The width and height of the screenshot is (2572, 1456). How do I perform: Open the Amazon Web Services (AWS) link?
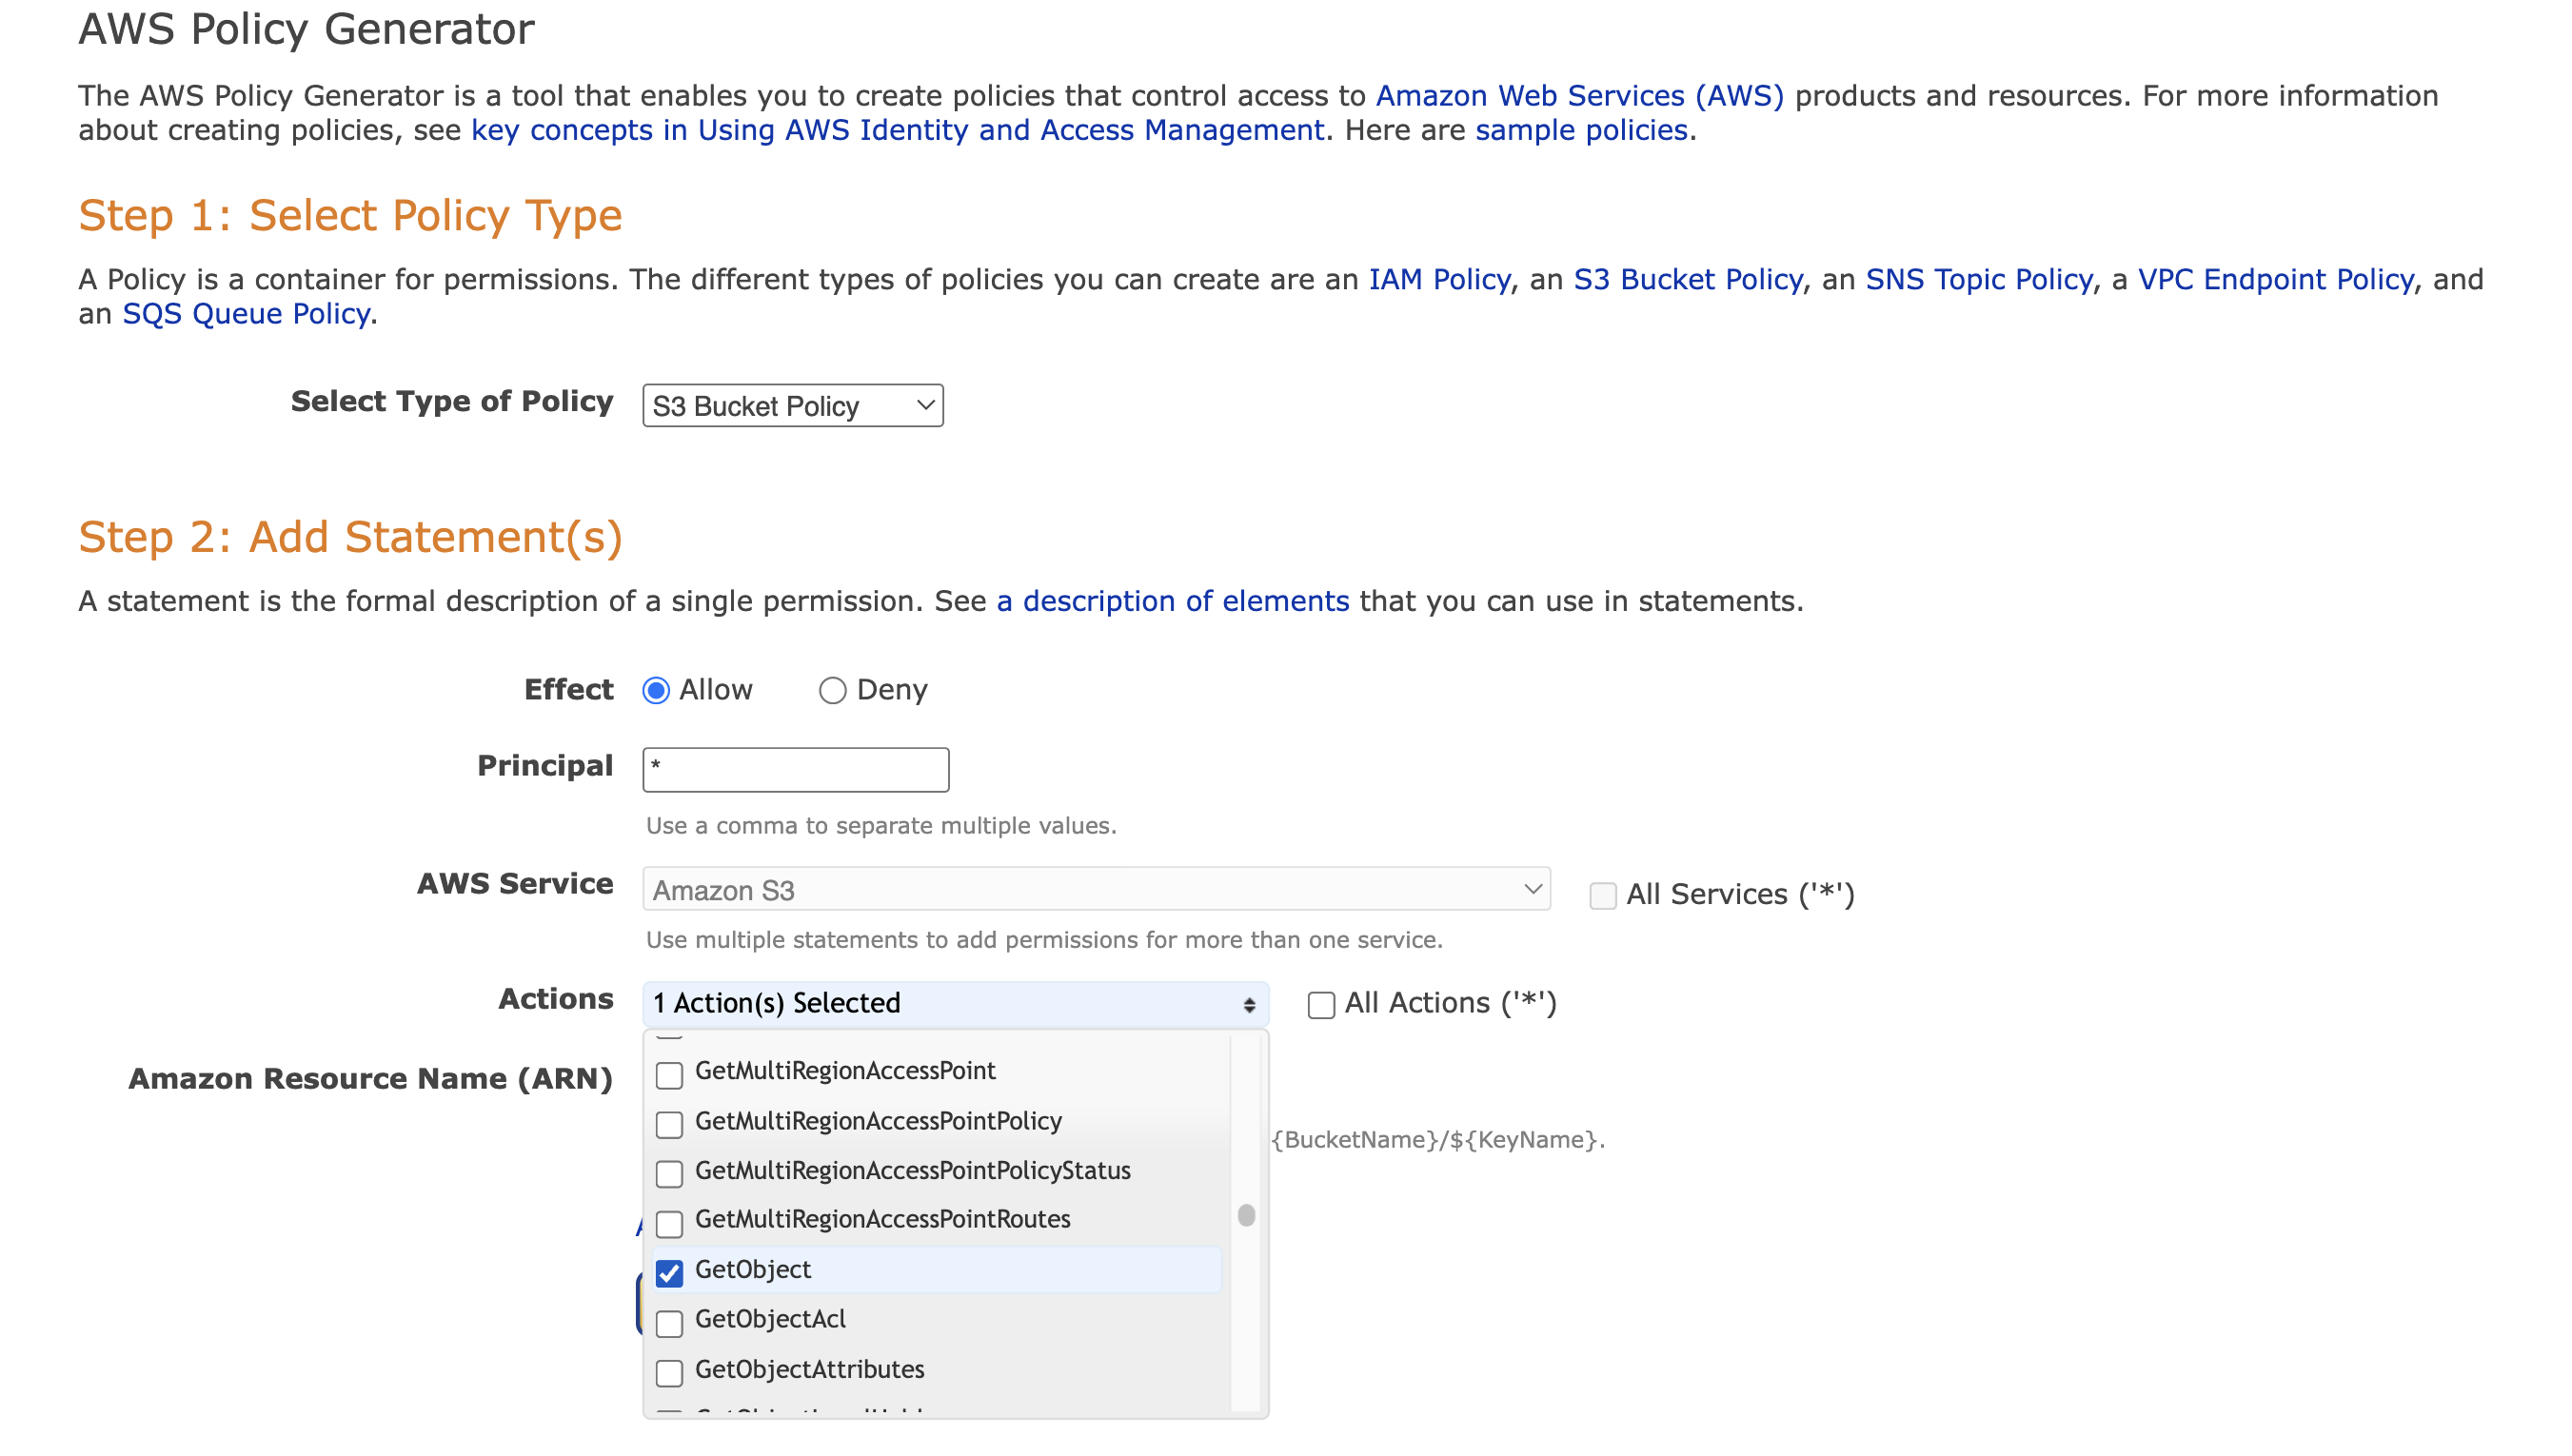point(1579,96)
